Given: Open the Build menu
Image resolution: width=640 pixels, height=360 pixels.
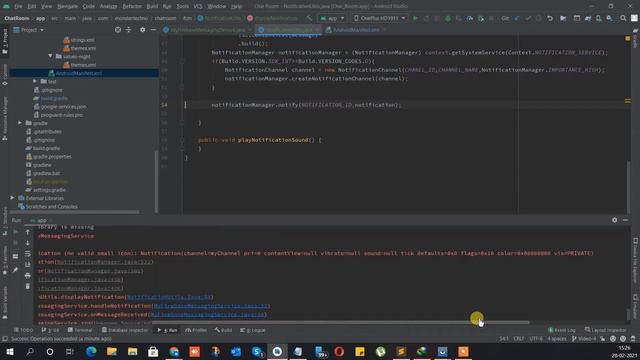Looking at the screenshot, I should coord(152,7).
